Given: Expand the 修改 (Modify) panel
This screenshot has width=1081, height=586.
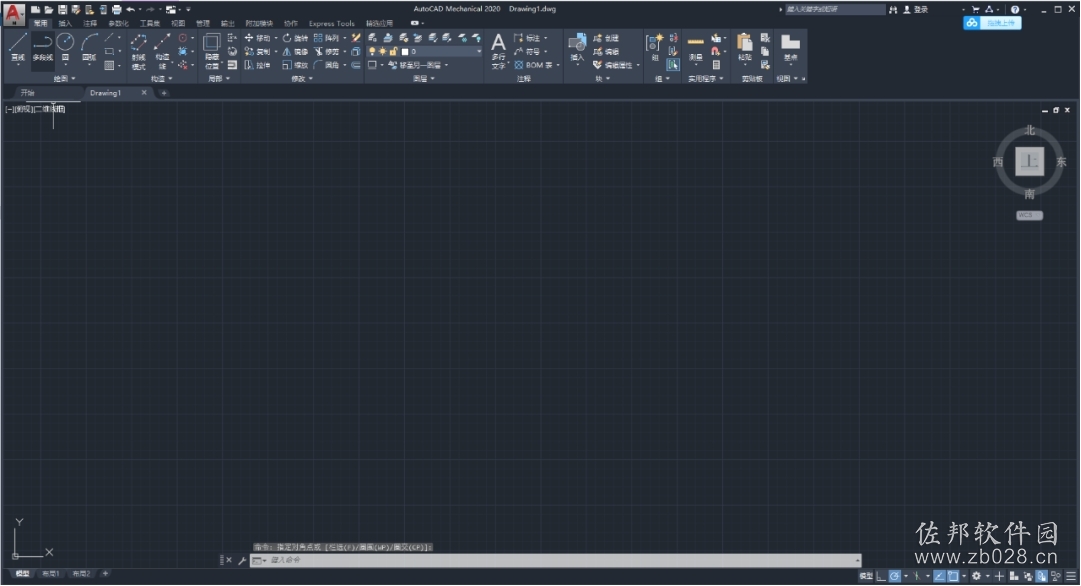Looking at the screenshot, I should 302,79.
